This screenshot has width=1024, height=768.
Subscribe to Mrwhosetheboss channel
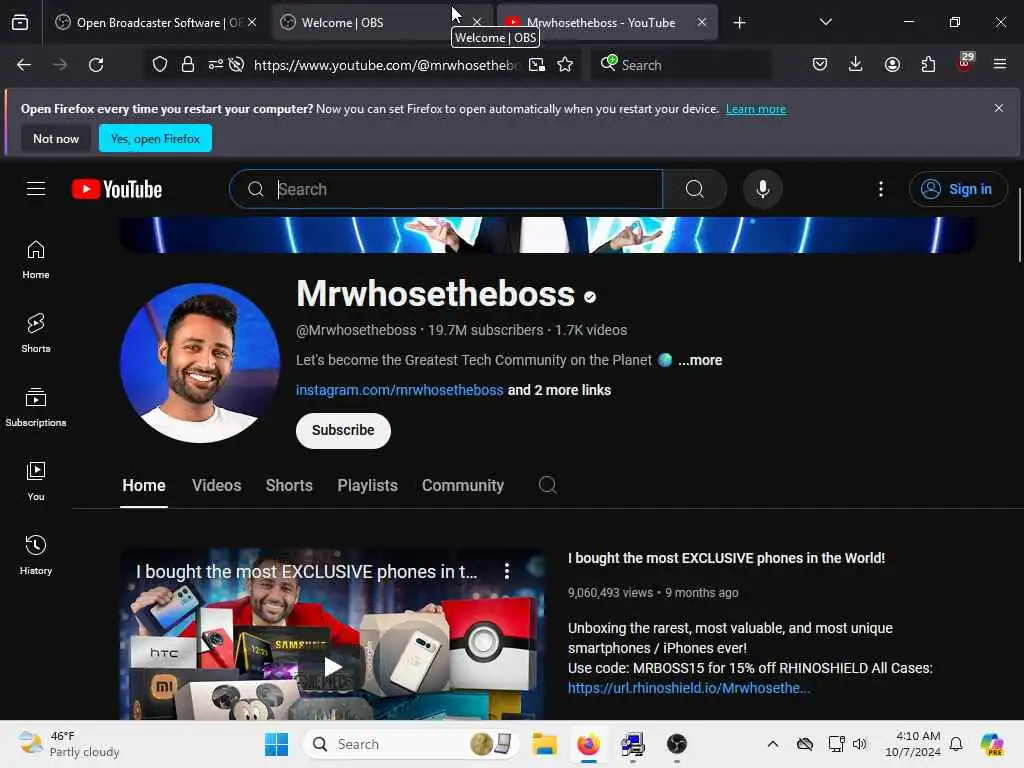[x=343, y=430]
